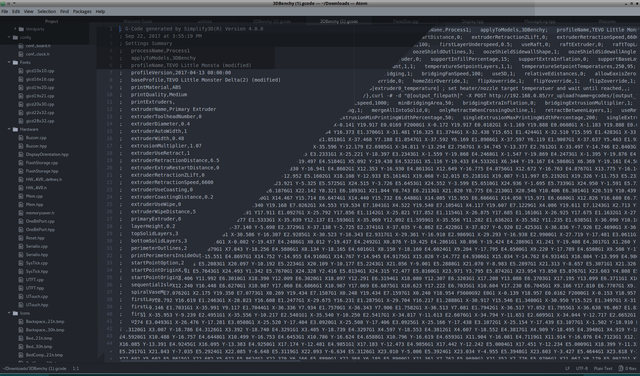Image resolution: width=640 pixels, height=376 pixels.
Task: Click the FlashStorage.hpp file icon
Action: [21, 171]
